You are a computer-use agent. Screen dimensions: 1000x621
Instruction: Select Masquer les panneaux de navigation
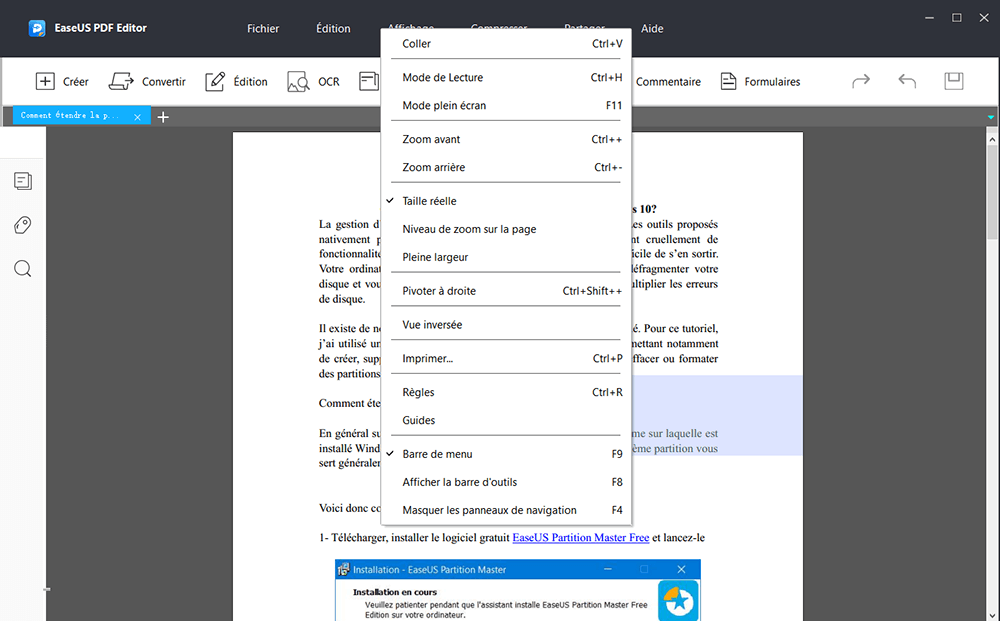507,510
